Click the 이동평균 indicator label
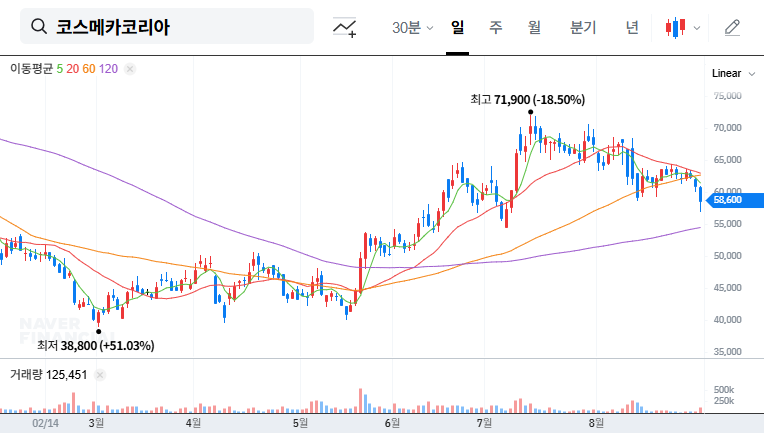 point(31,69)
